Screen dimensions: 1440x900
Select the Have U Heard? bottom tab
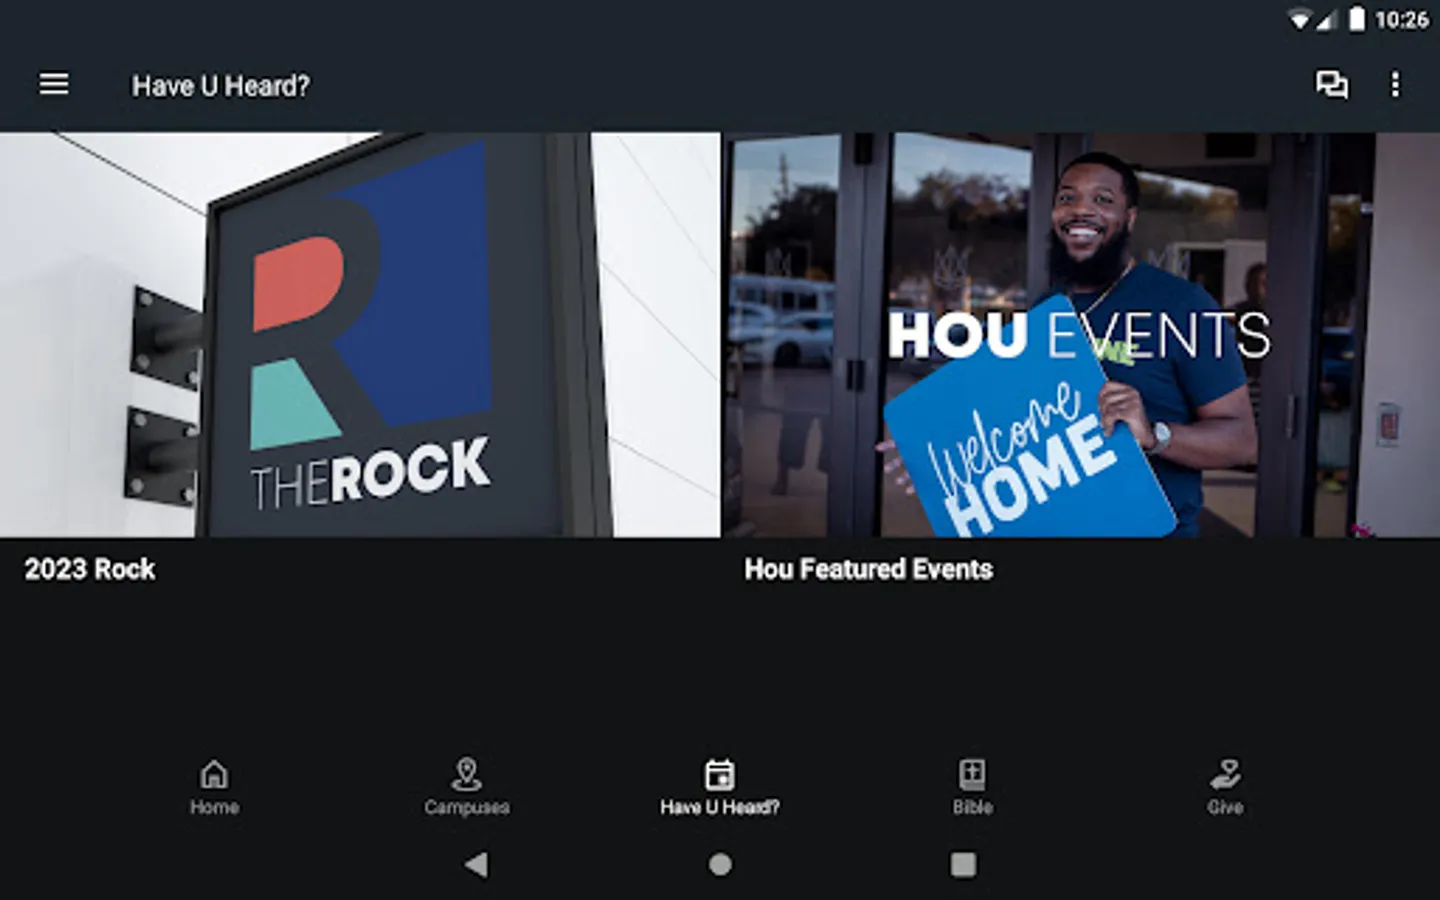tap(720, 787)
